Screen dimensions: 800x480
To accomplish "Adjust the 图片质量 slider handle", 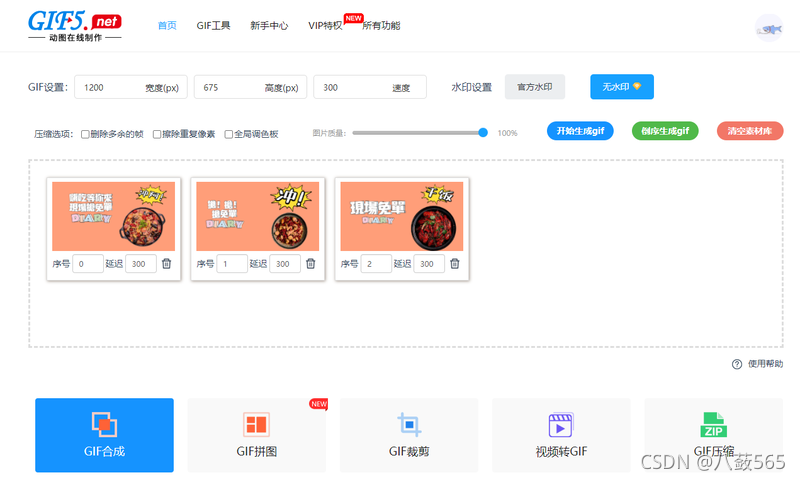I will (x=483, y=133).
